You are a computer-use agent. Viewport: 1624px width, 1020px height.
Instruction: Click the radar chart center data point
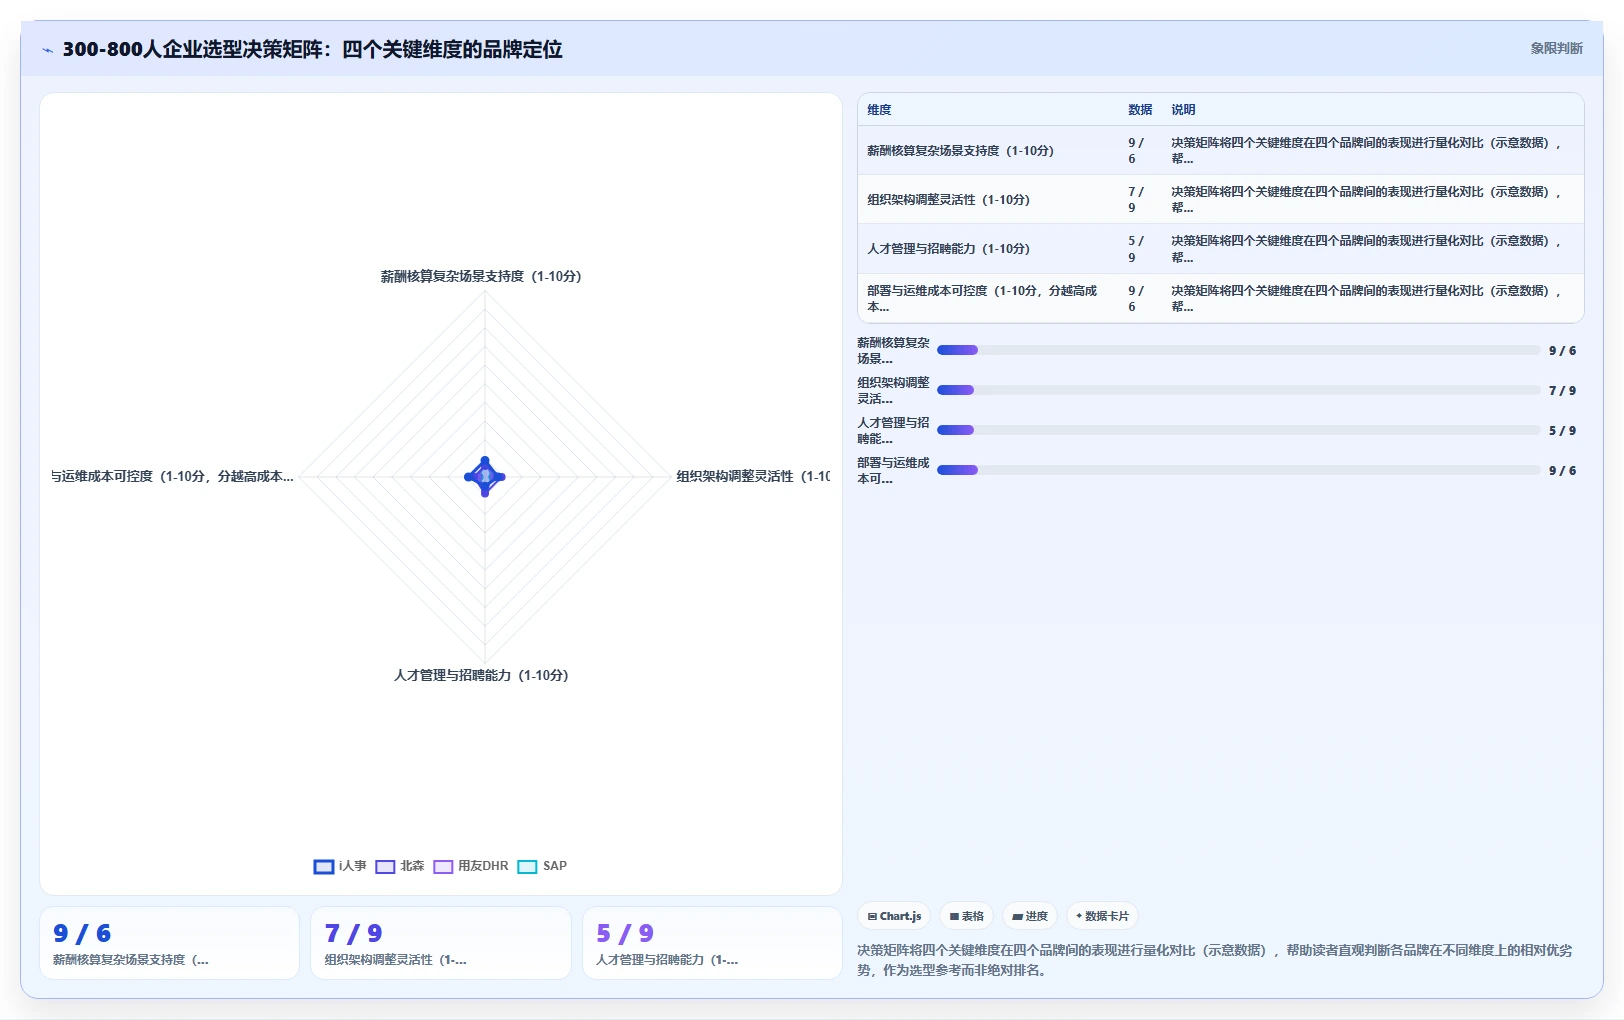click(485, 477)
